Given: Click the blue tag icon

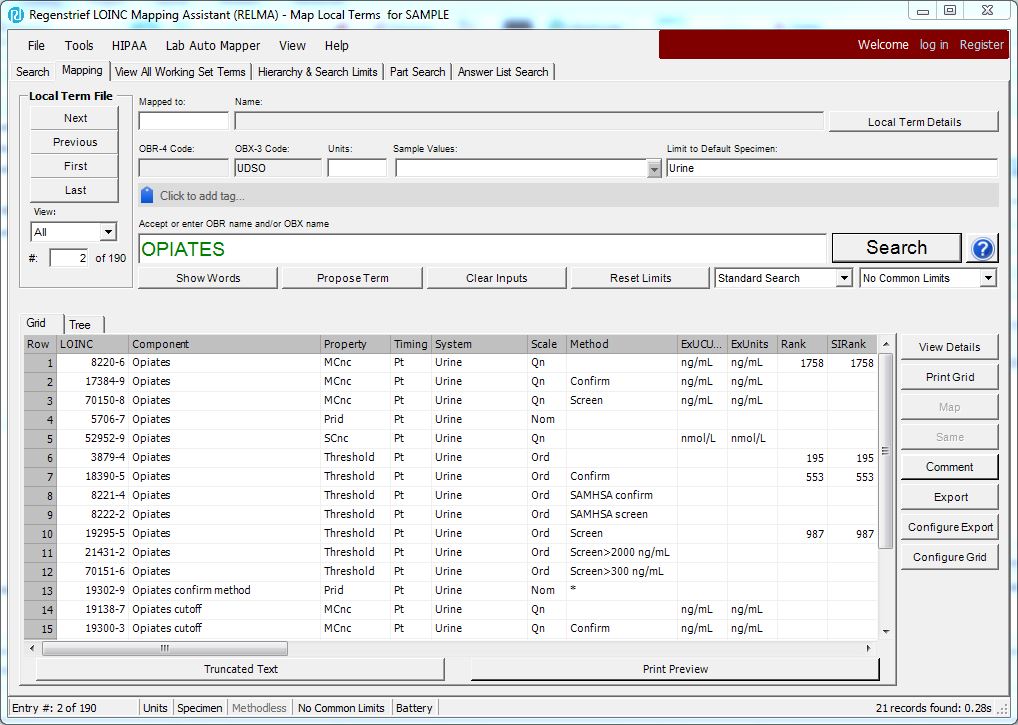Looking at the screenshot, I should coord(147,195).
